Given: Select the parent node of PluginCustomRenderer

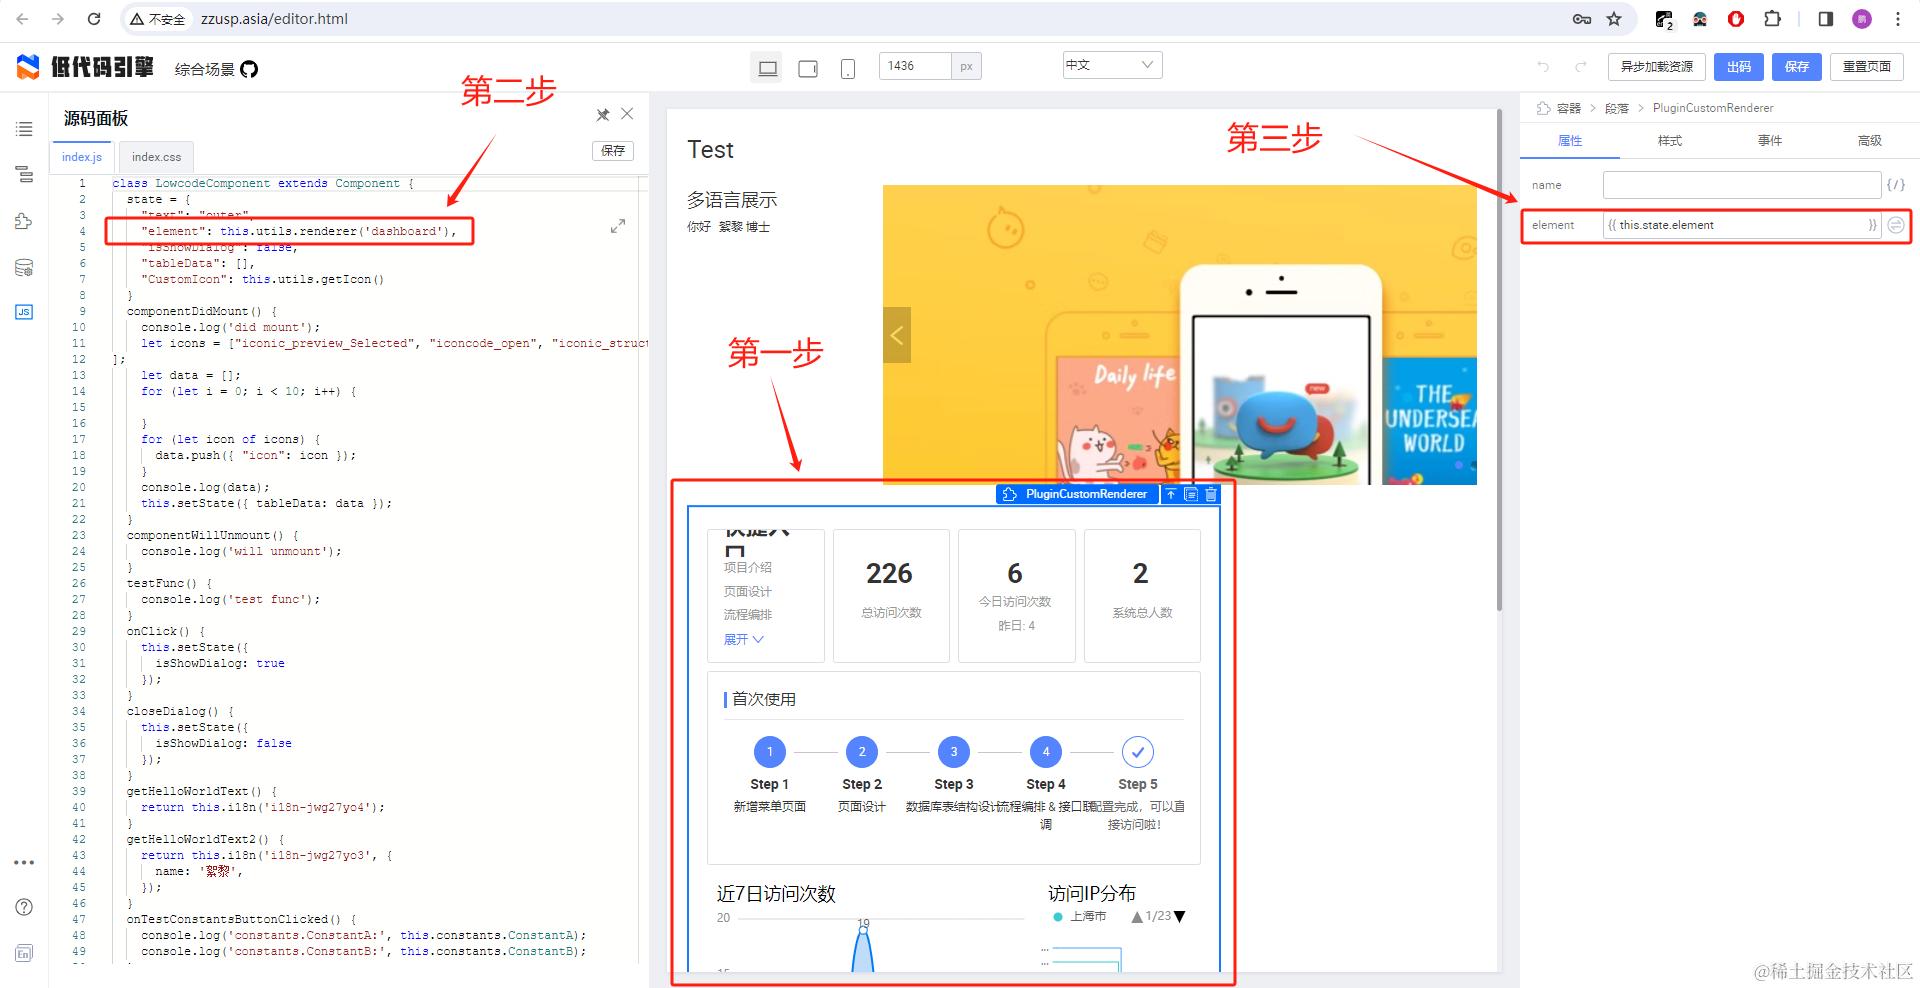Looking at the screenshot, I should click(x=1170, y=494).
